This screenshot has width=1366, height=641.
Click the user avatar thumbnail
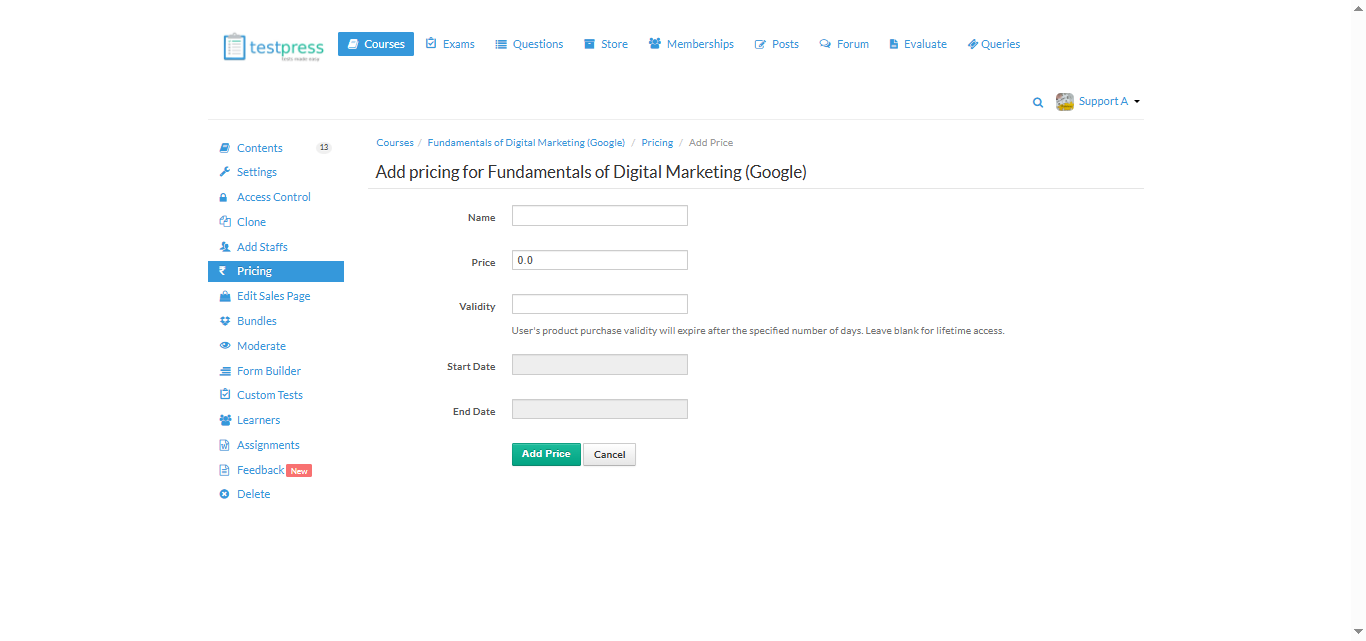1065,101
